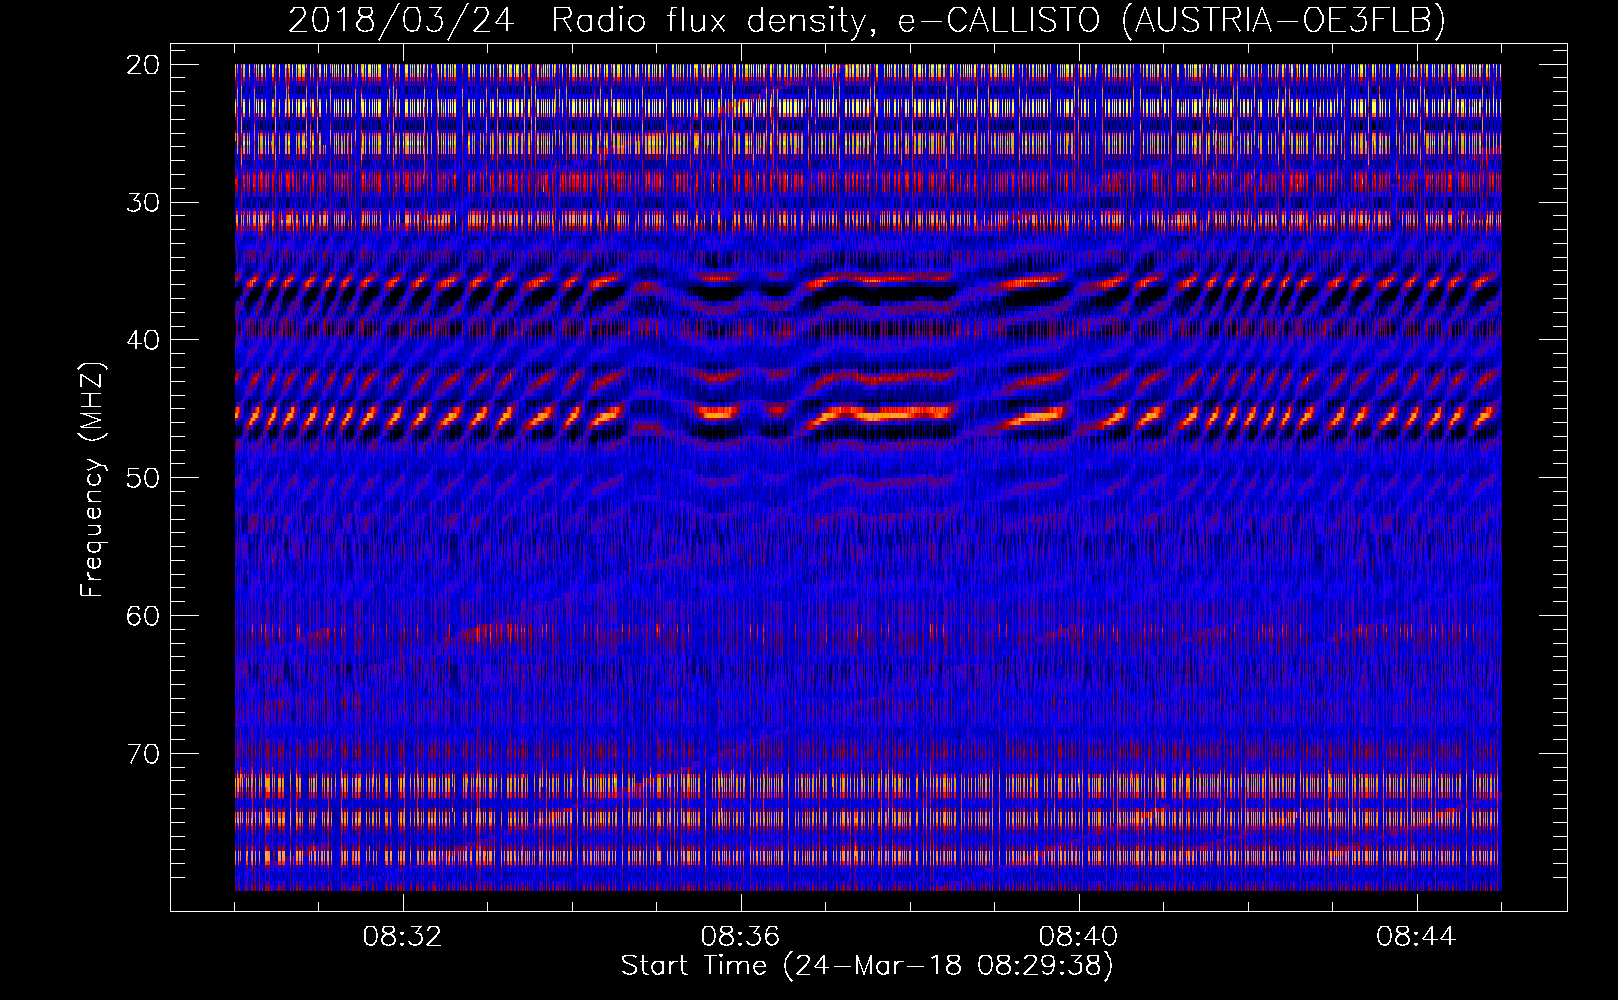This screenshot has width=1618, height=1000.
Task: Click the plot title "2018/03/24 Radio flux density, e-CALLISTO (AUSTRIA-OE3FLB)"
Action: [867, 20]
